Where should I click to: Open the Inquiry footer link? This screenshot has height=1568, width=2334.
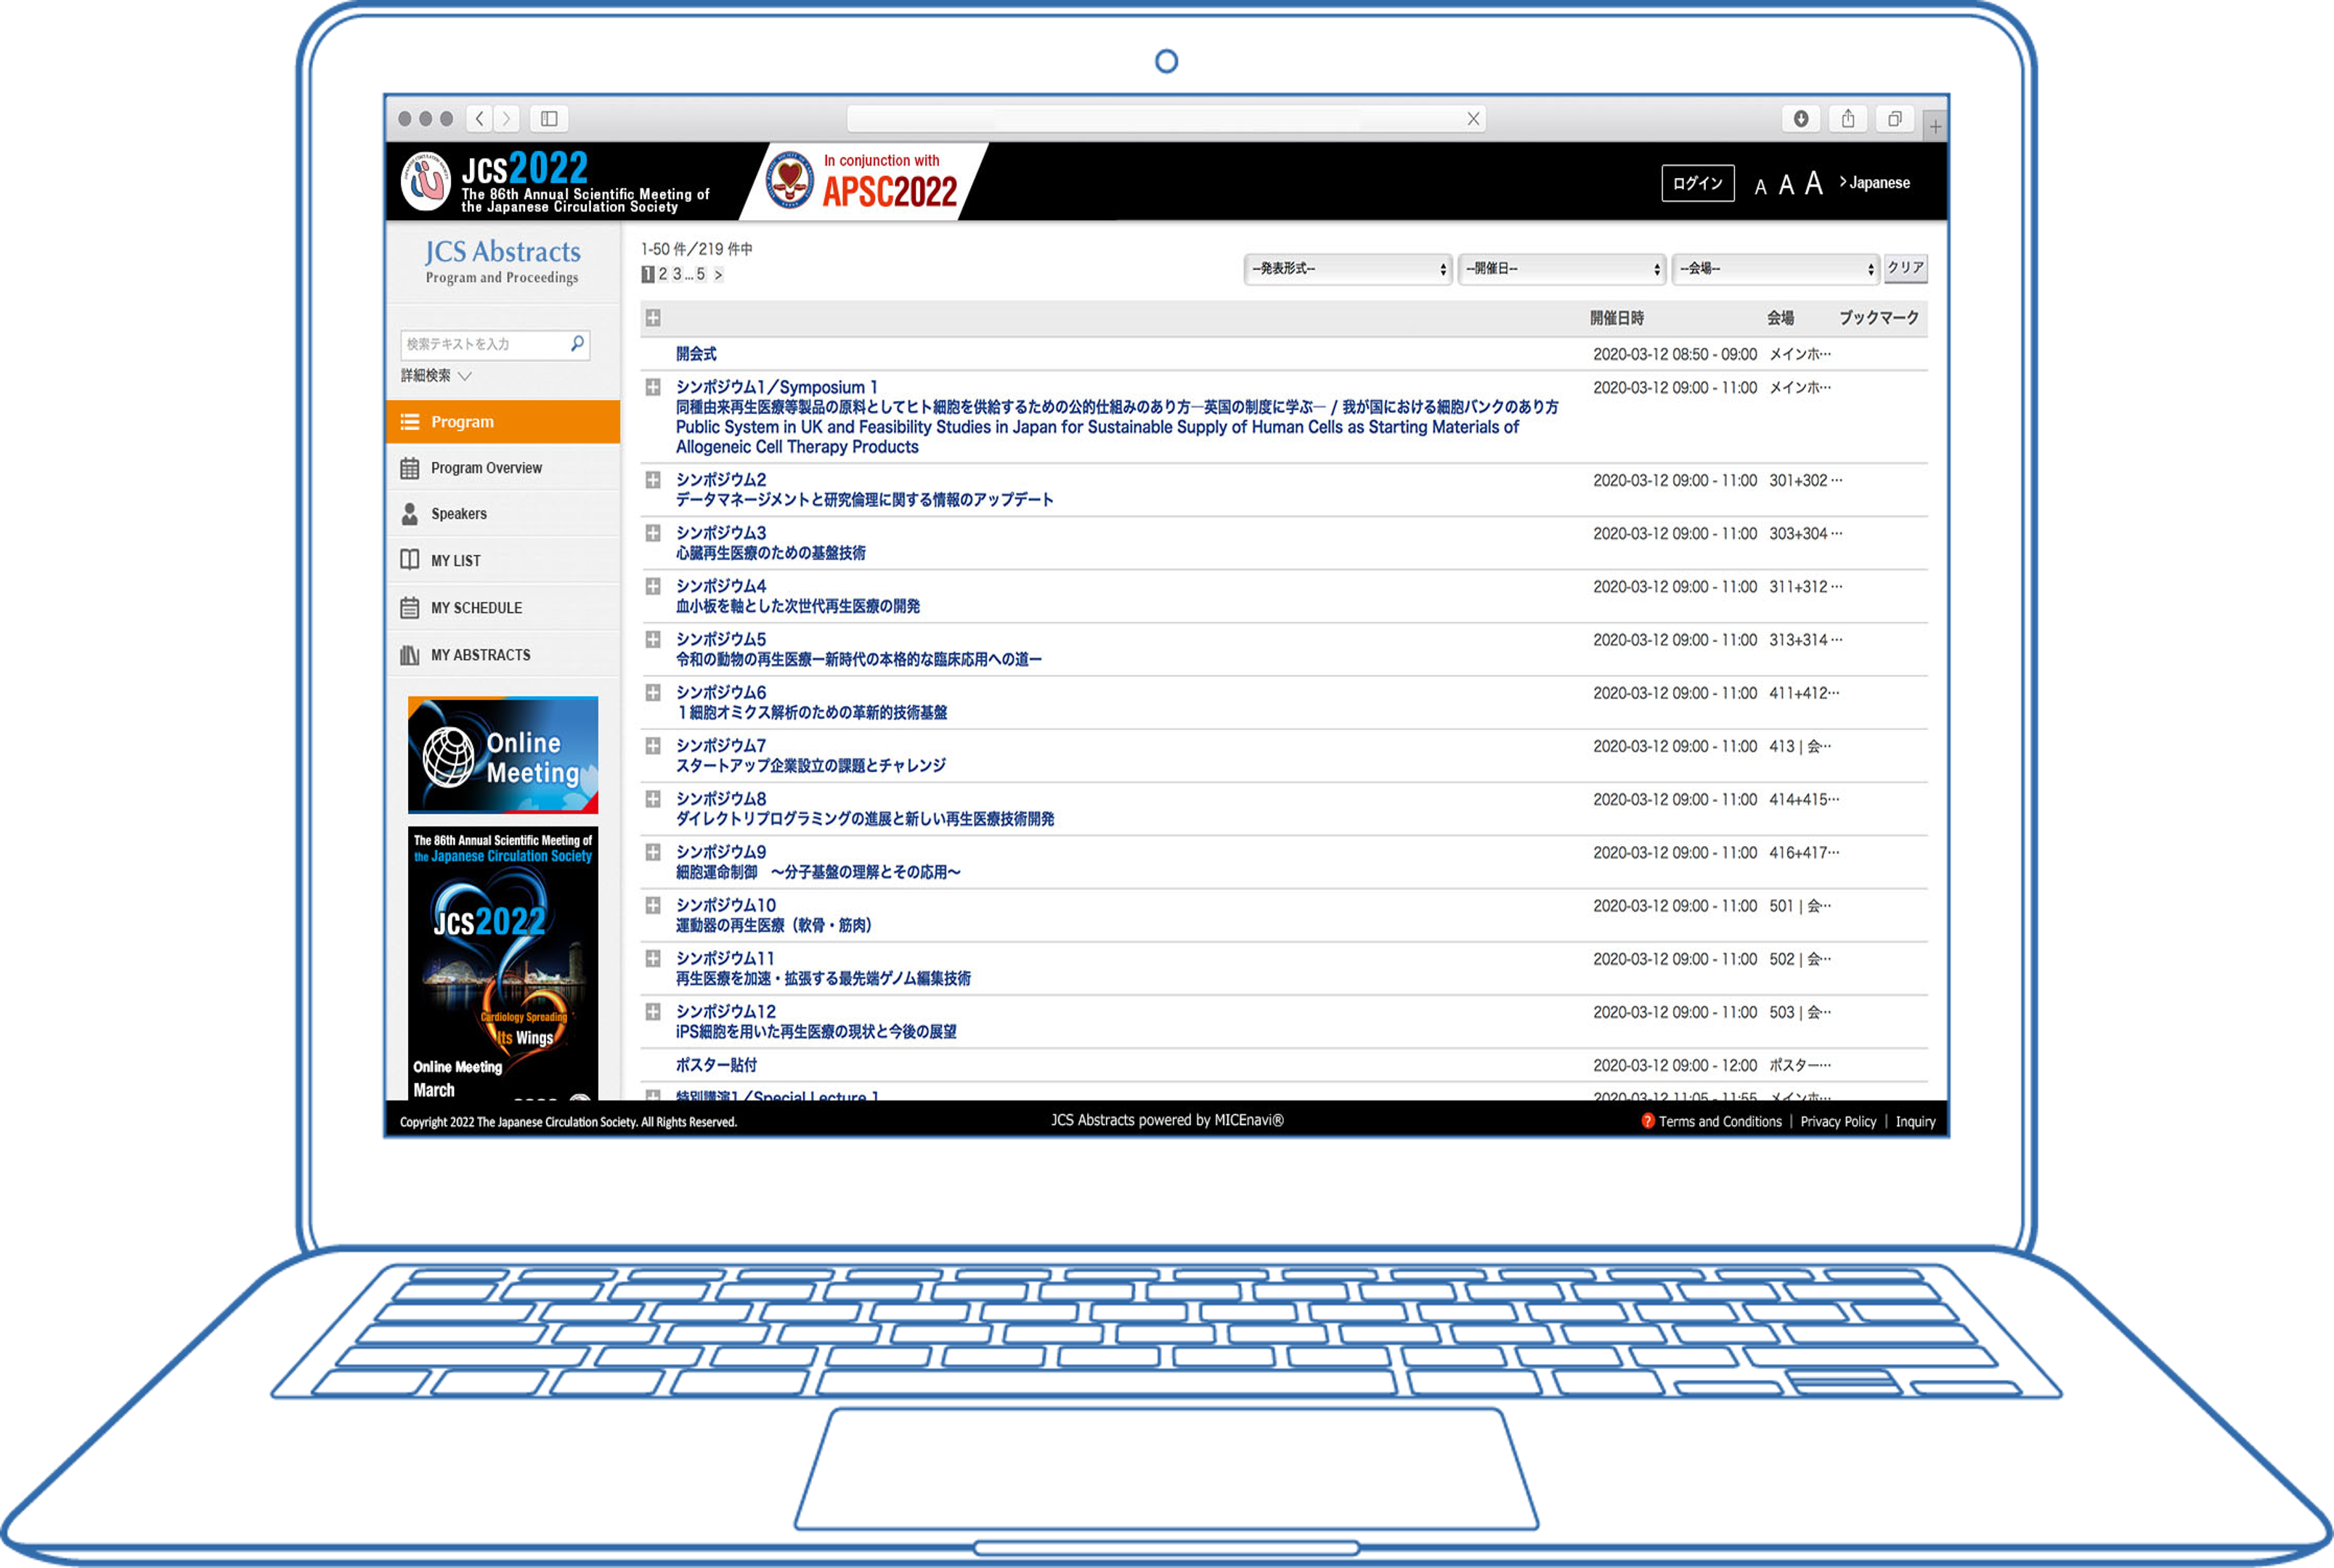coord(1915,1122)
